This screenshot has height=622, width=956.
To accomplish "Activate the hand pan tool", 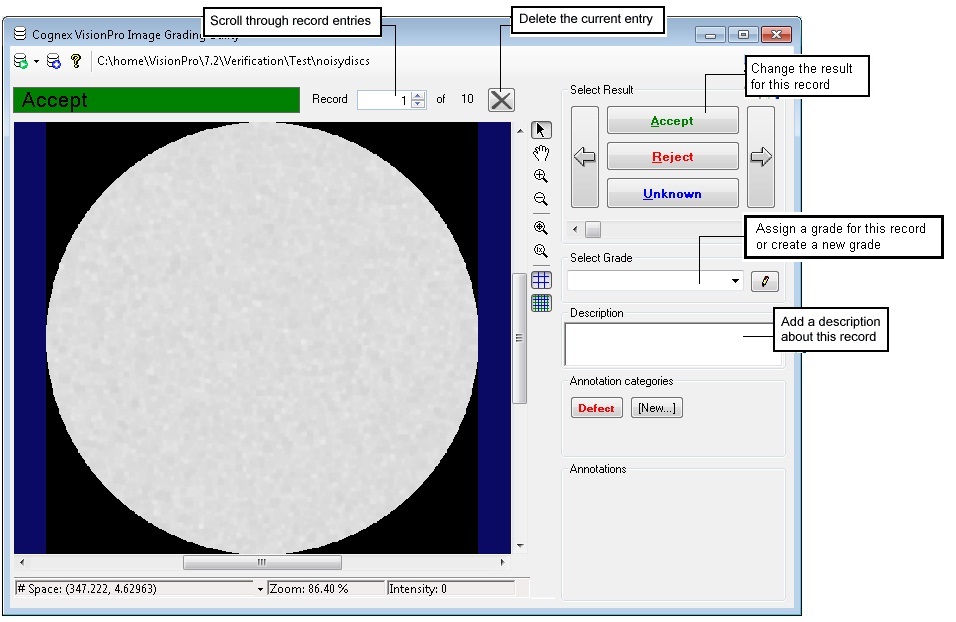I will pos(541,152).
